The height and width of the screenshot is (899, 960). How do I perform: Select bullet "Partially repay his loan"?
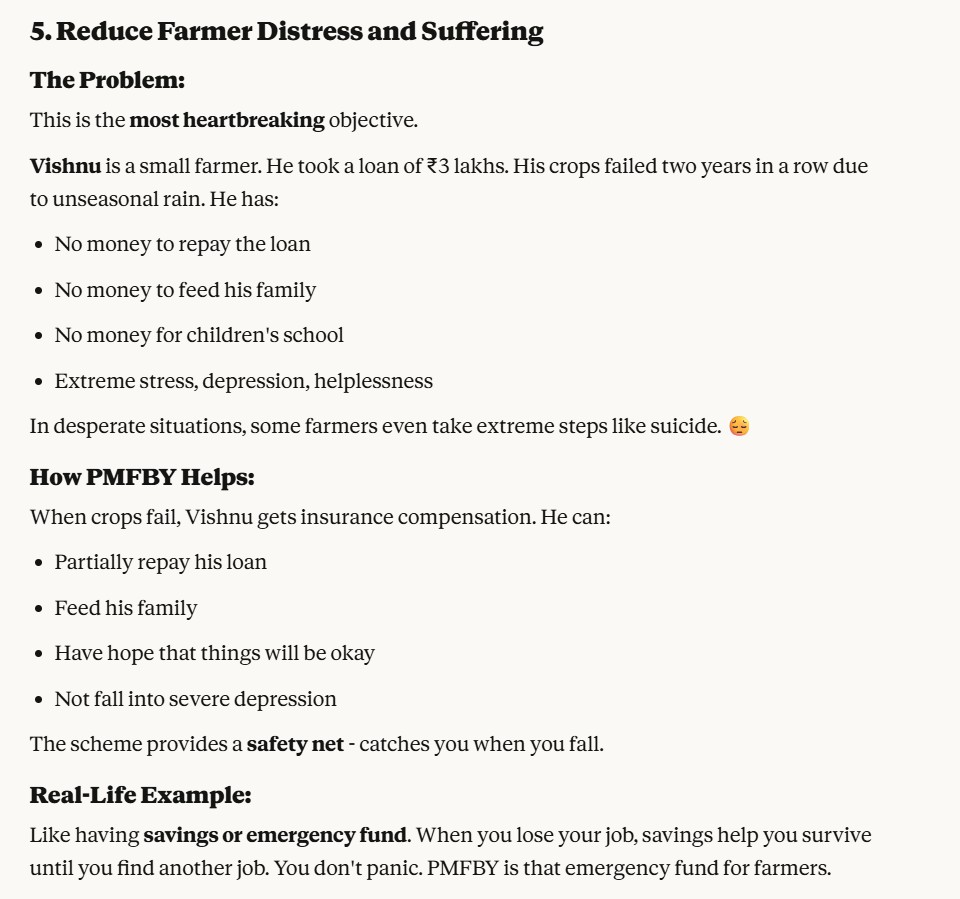click(160, 562)
